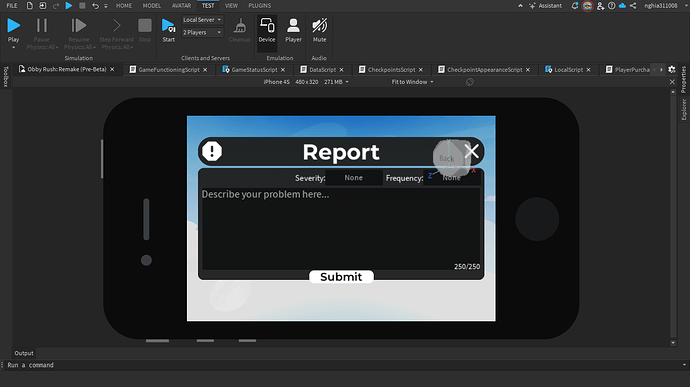Collapse the ribbon with the up chevron
Screen dimensions: 690x387
point(520,6)
